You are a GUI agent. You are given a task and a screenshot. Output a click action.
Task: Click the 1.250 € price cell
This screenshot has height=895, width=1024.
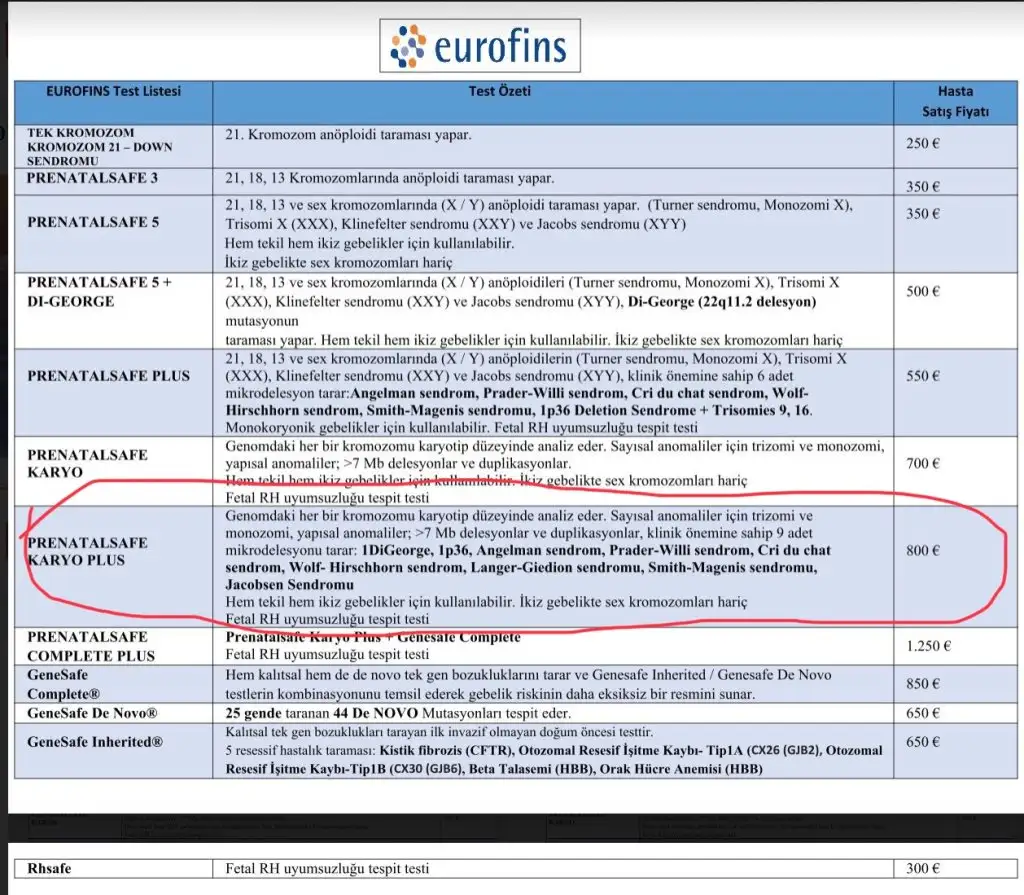click(x=923, y=646)
